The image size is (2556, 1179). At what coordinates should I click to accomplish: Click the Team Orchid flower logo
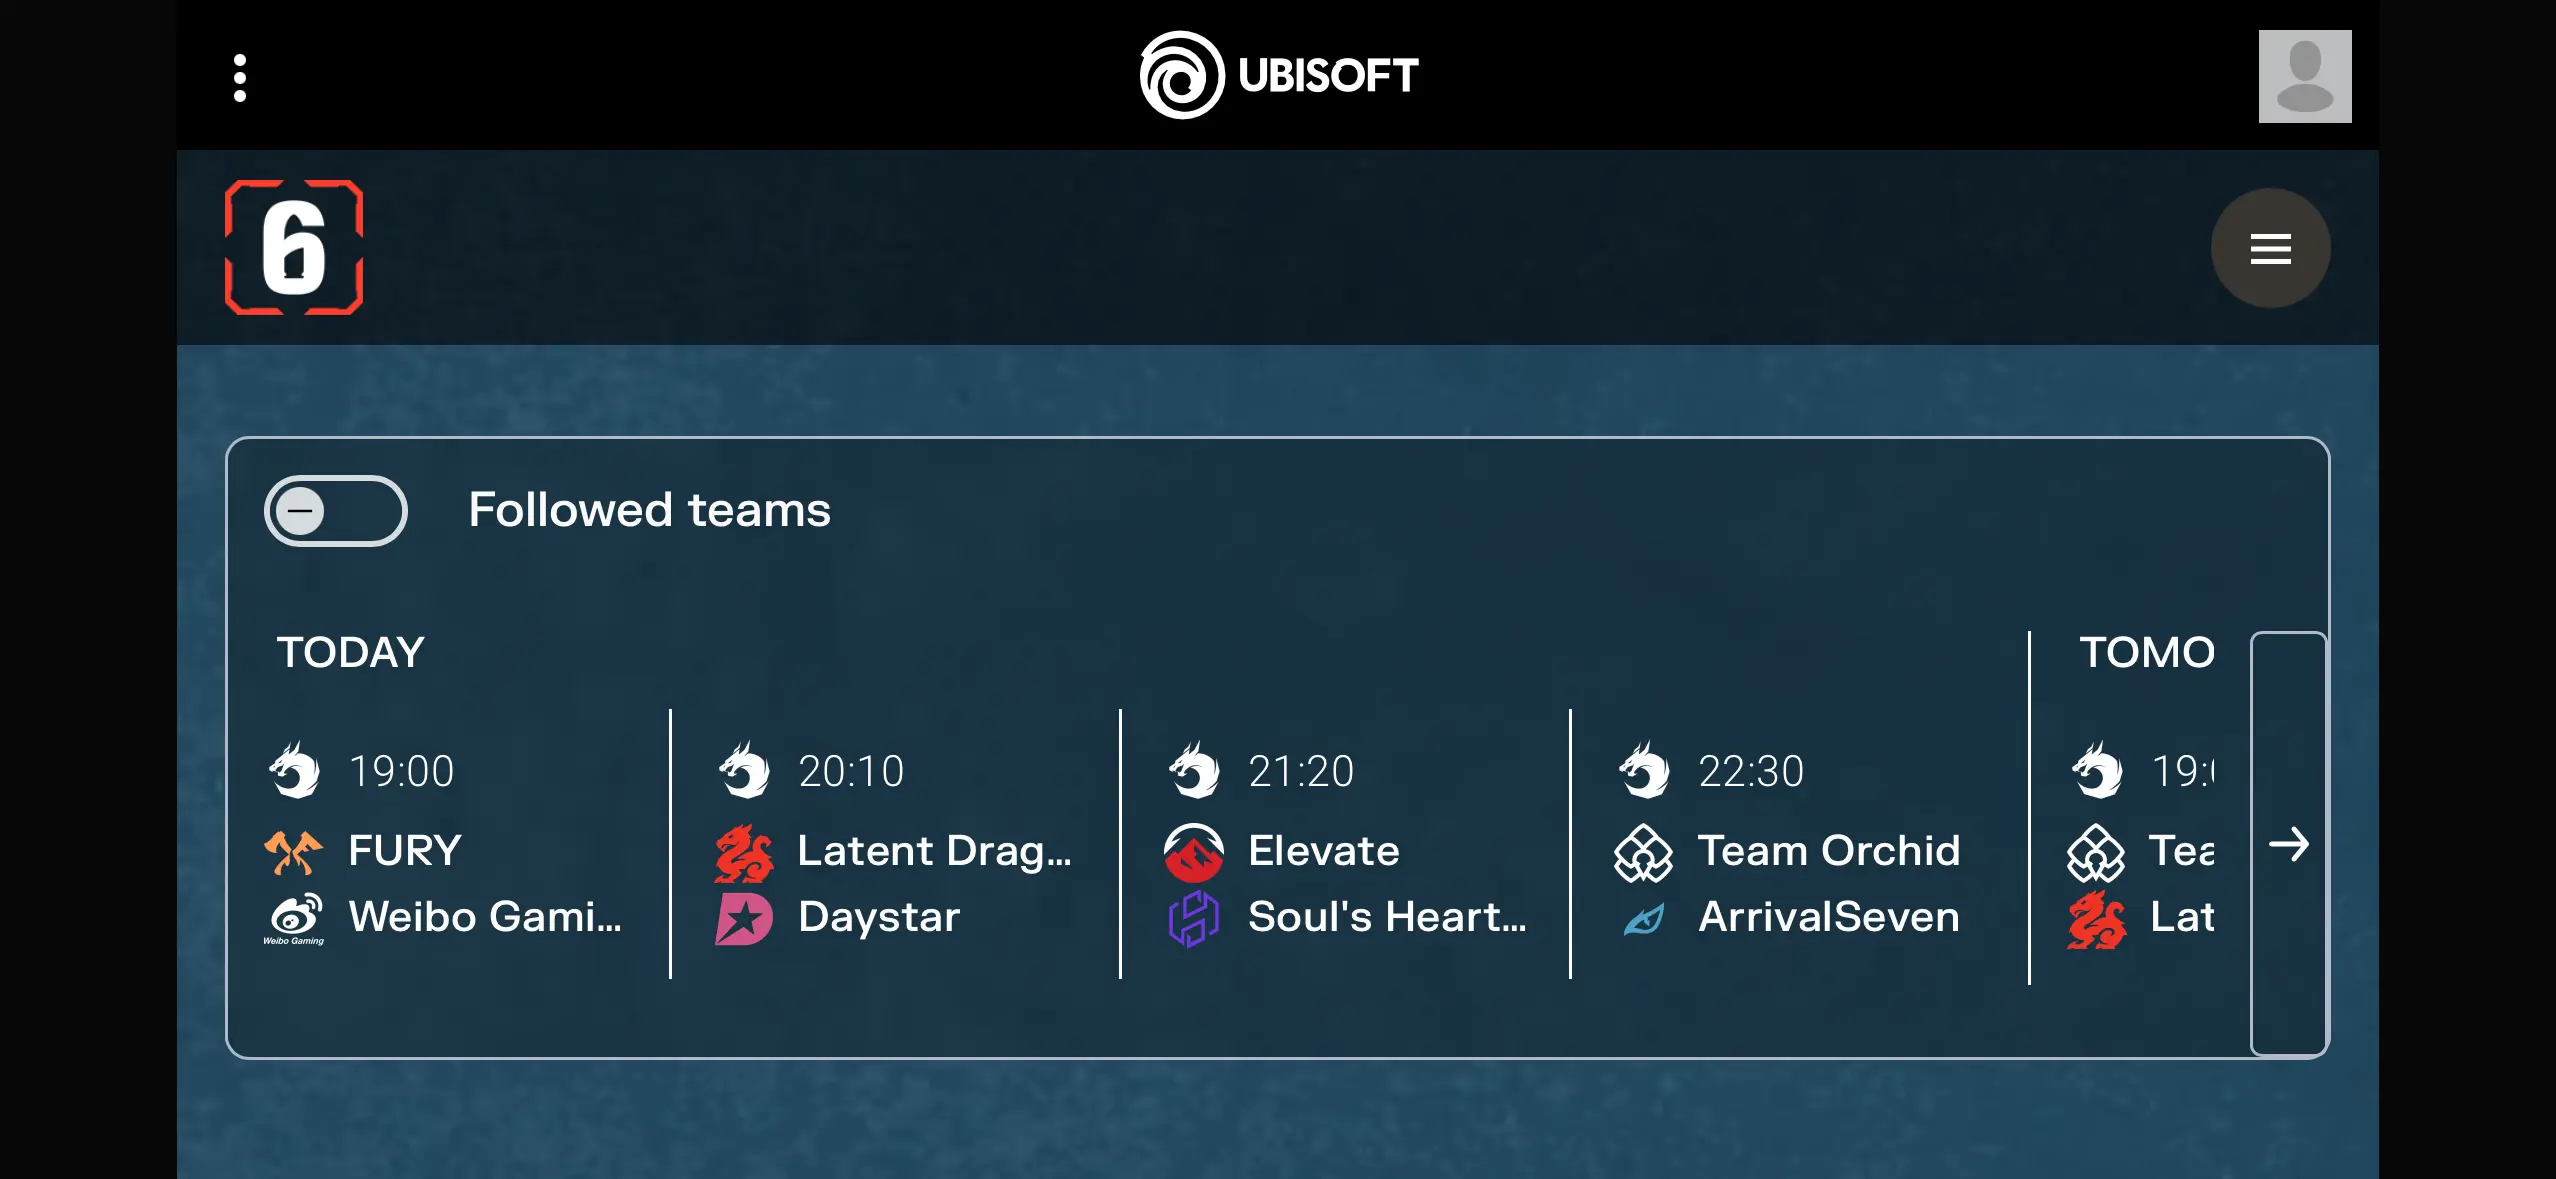[x=1643, y=852]
